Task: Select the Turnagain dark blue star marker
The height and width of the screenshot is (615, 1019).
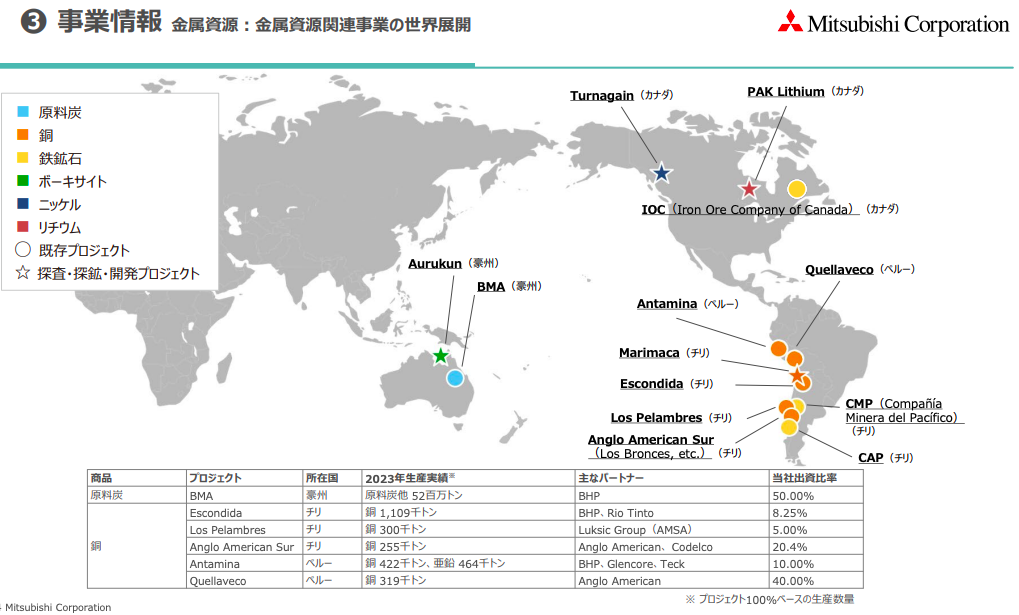Action: pos(662,173)
